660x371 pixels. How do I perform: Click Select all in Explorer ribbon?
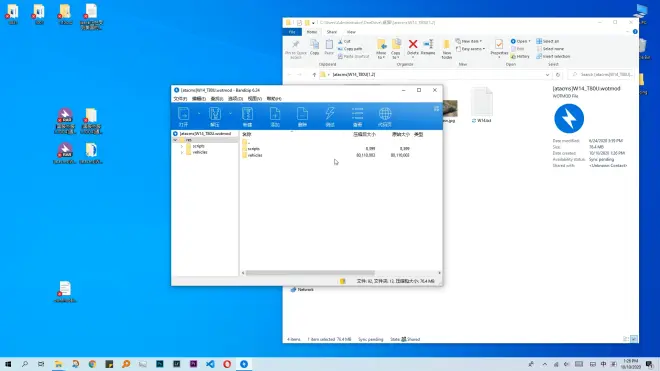548,41
